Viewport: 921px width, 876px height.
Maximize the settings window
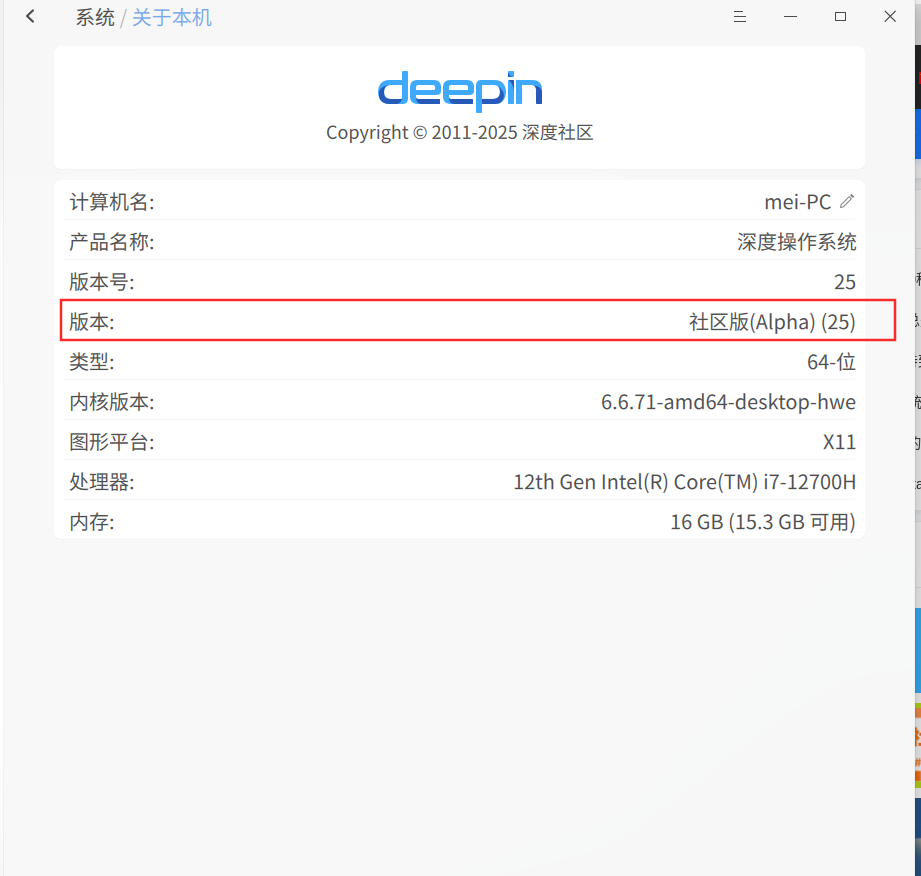point(841,17)
